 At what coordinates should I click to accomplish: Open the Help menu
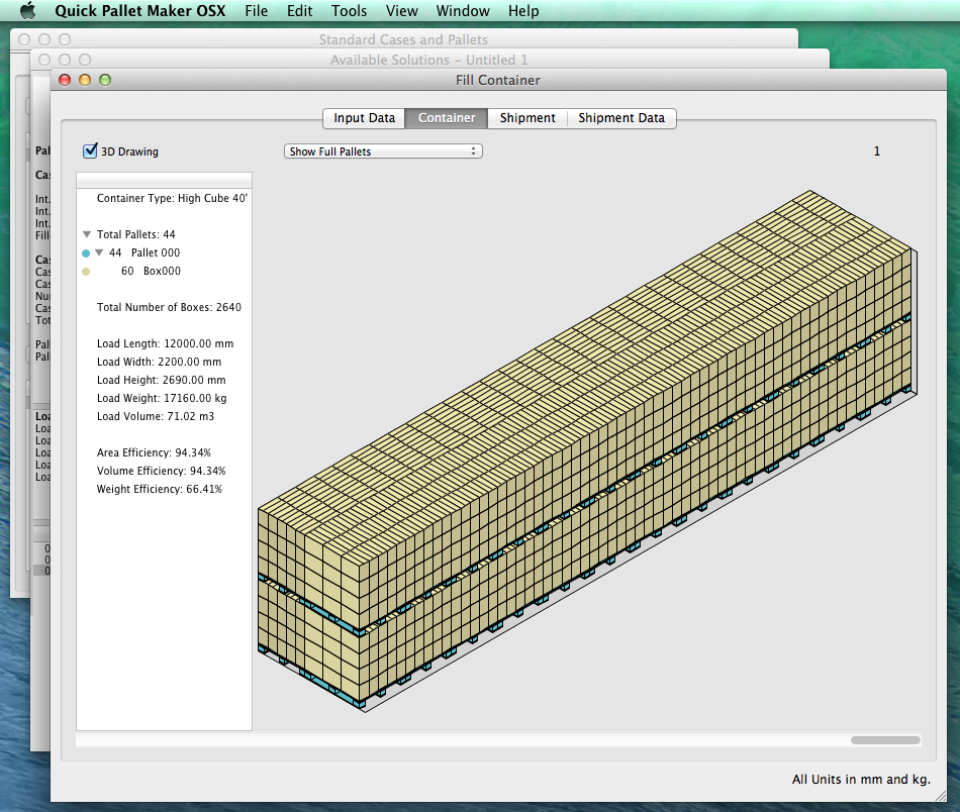[x=523, y=11]
